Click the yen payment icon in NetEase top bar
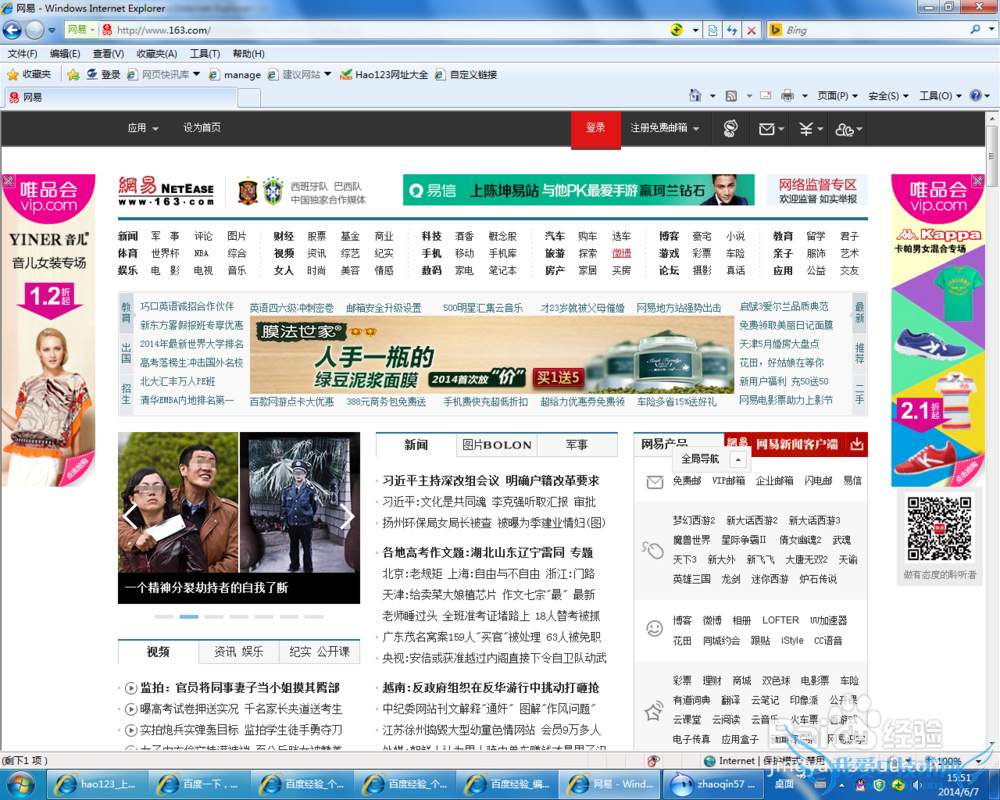Viewport: 1000px width, 800px height. coord(806,130)
